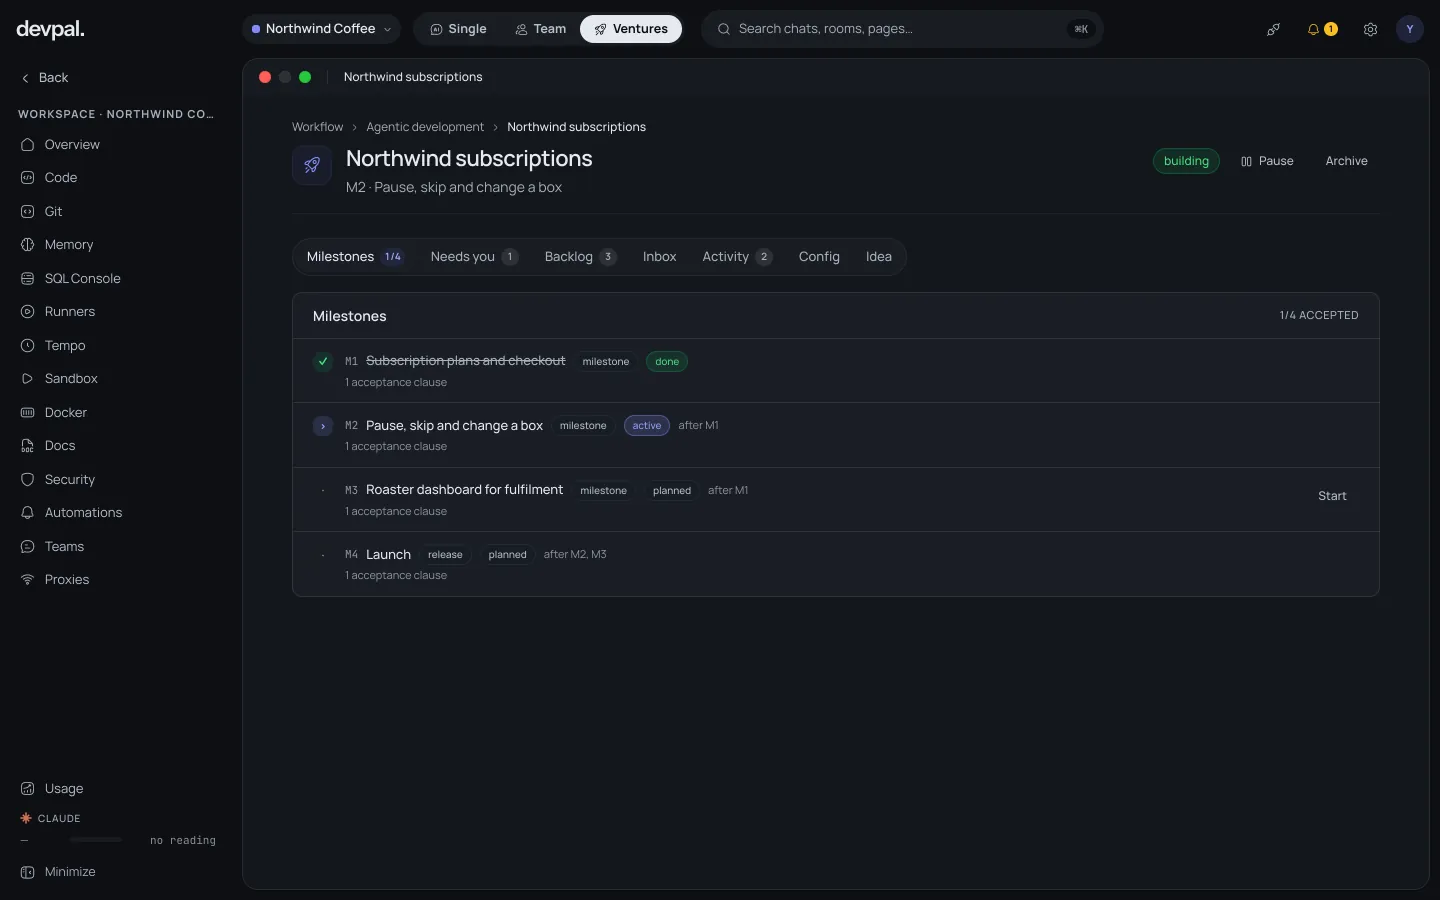Open the Security shield icon
The width and height of the screenshot is (1440, 900).
click(x=28, y=480)
